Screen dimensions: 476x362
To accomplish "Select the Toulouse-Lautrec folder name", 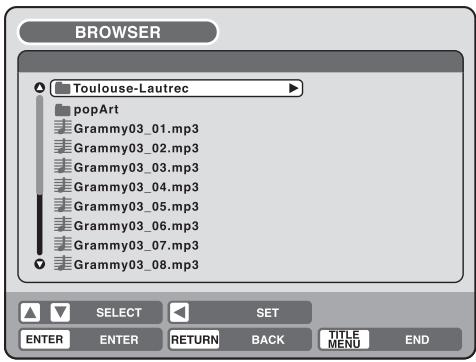I will [131, 88].
